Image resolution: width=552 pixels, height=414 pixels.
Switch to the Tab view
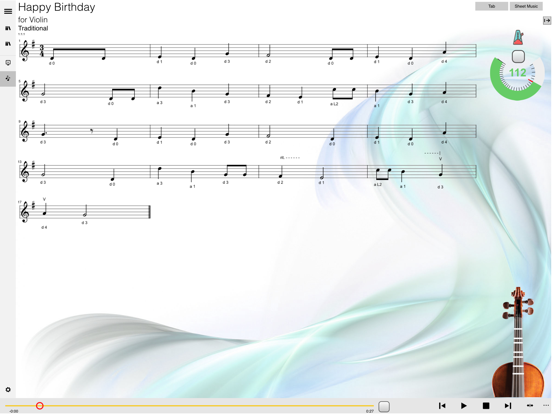pos(491,6)
